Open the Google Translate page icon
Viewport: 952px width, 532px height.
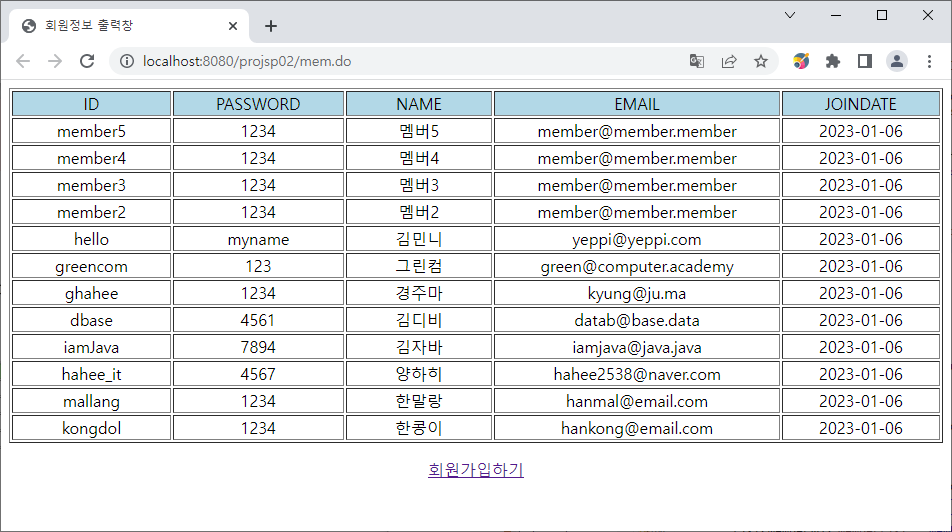(x=697, y=61)
